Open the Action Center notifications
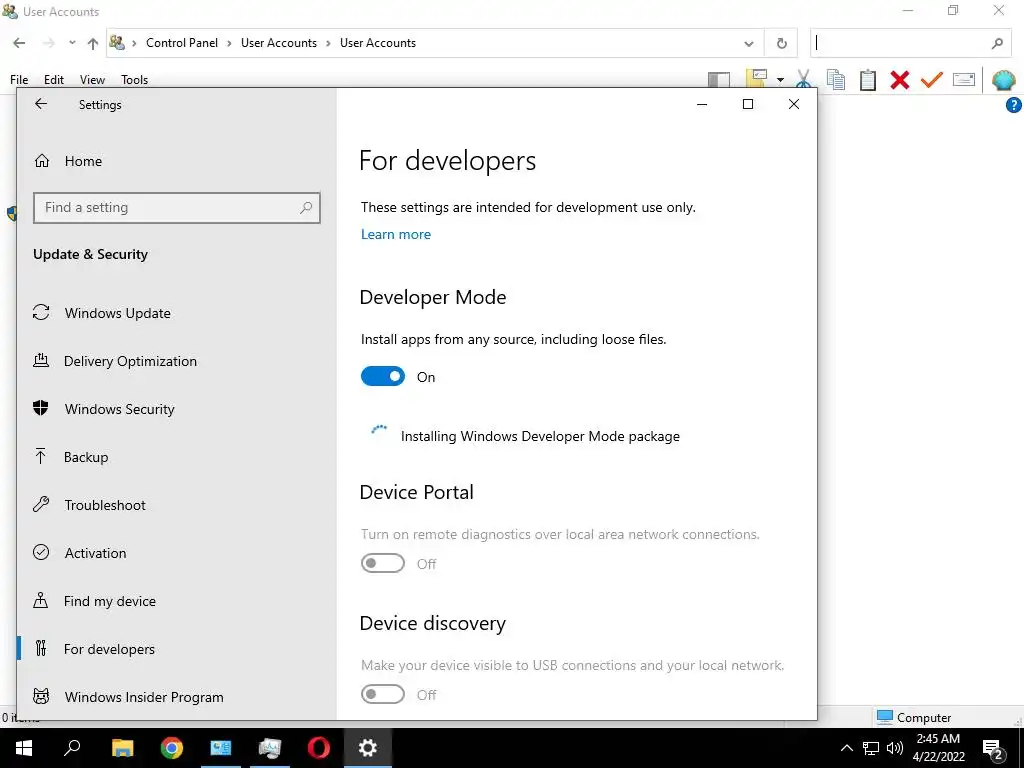Screen dimensions: 1024x768 pyautogui.click(x=993, y=748)
